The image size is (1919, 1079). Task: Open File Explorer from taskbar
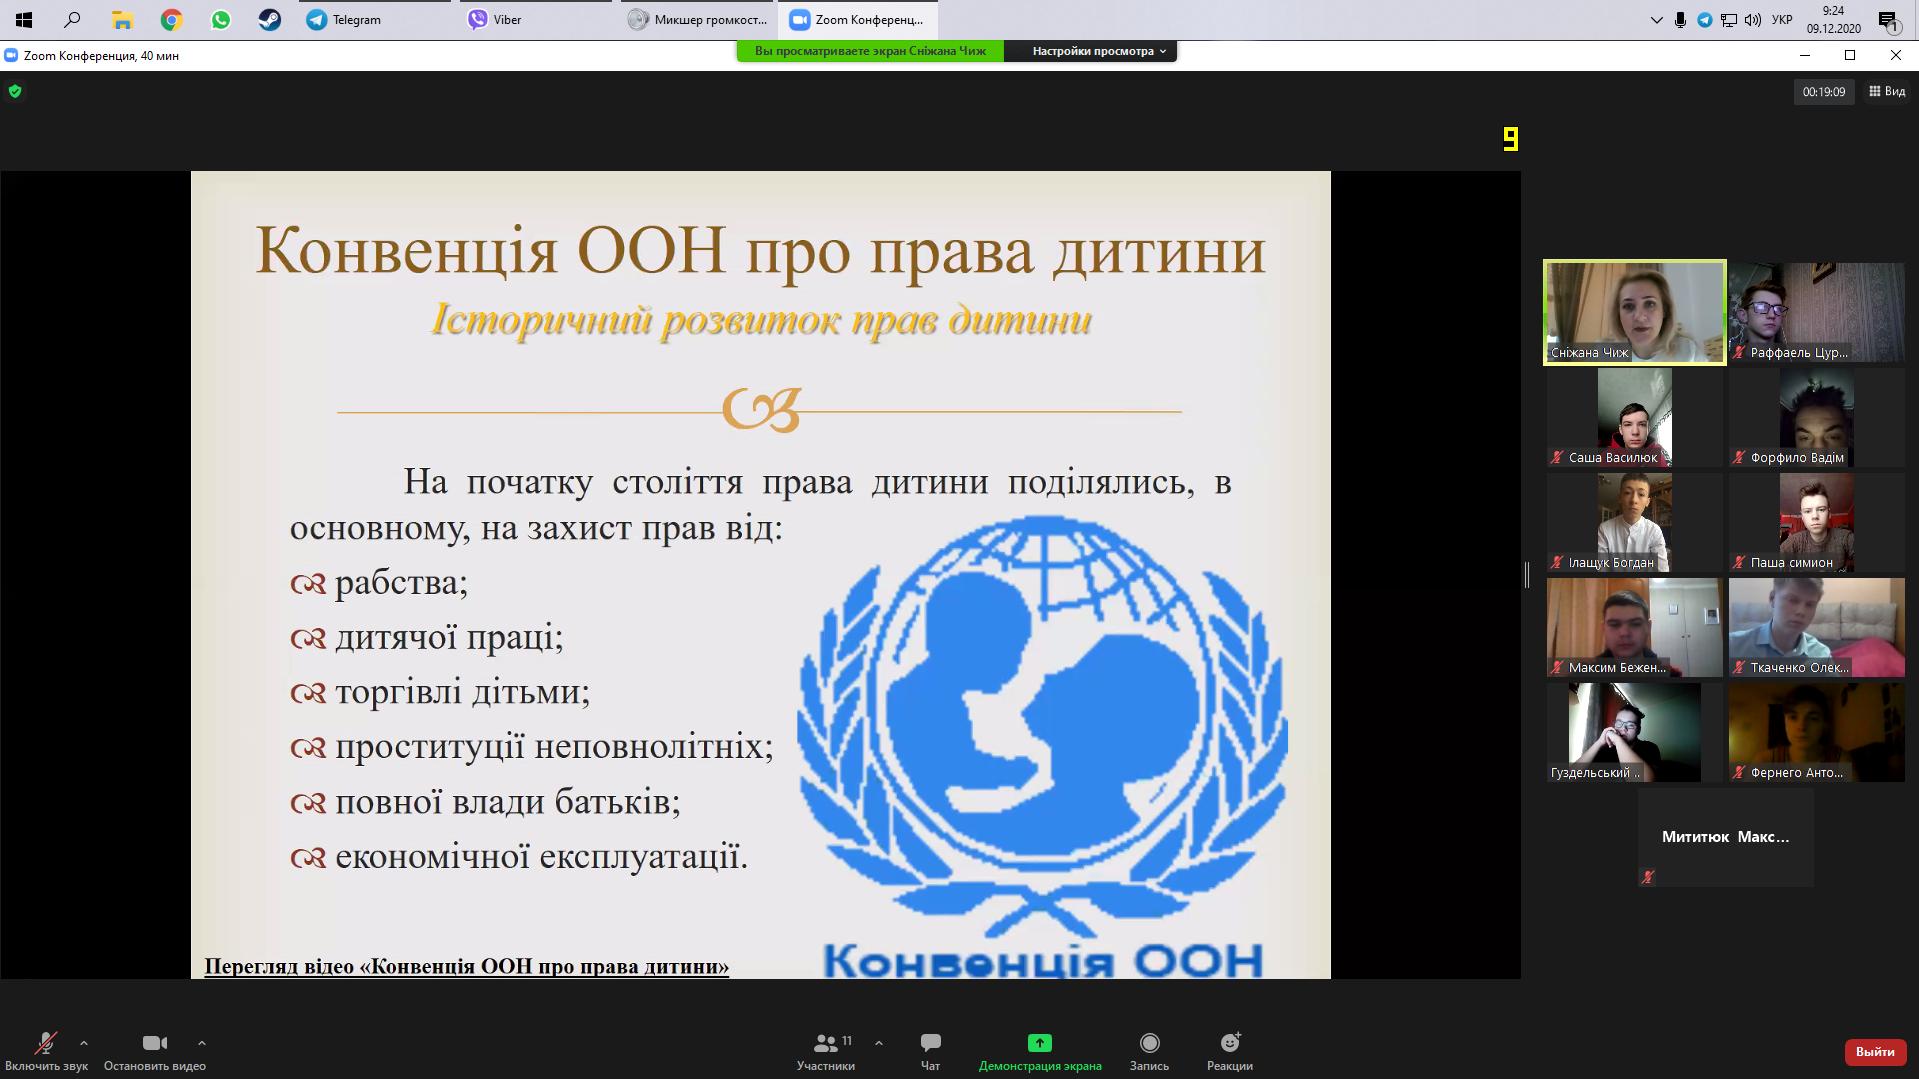[122, 20]
